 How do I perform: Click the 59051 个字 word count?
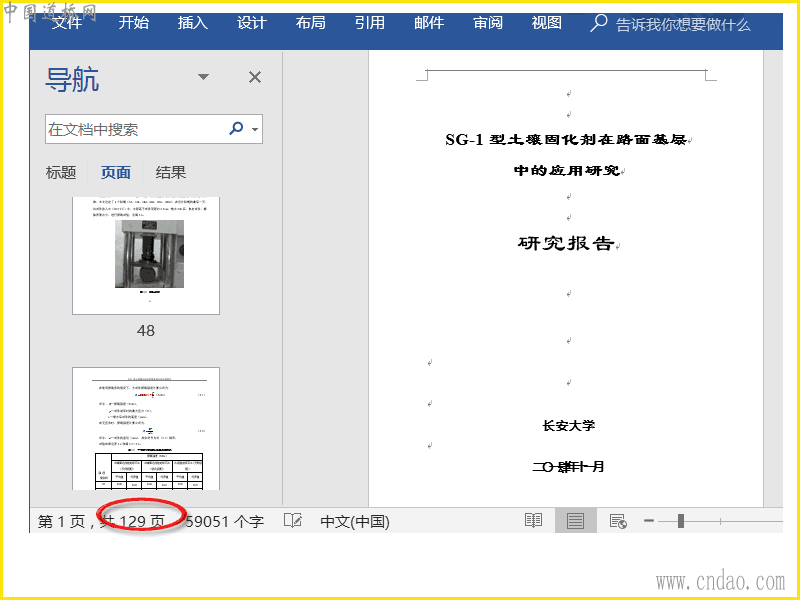point(225,521)
